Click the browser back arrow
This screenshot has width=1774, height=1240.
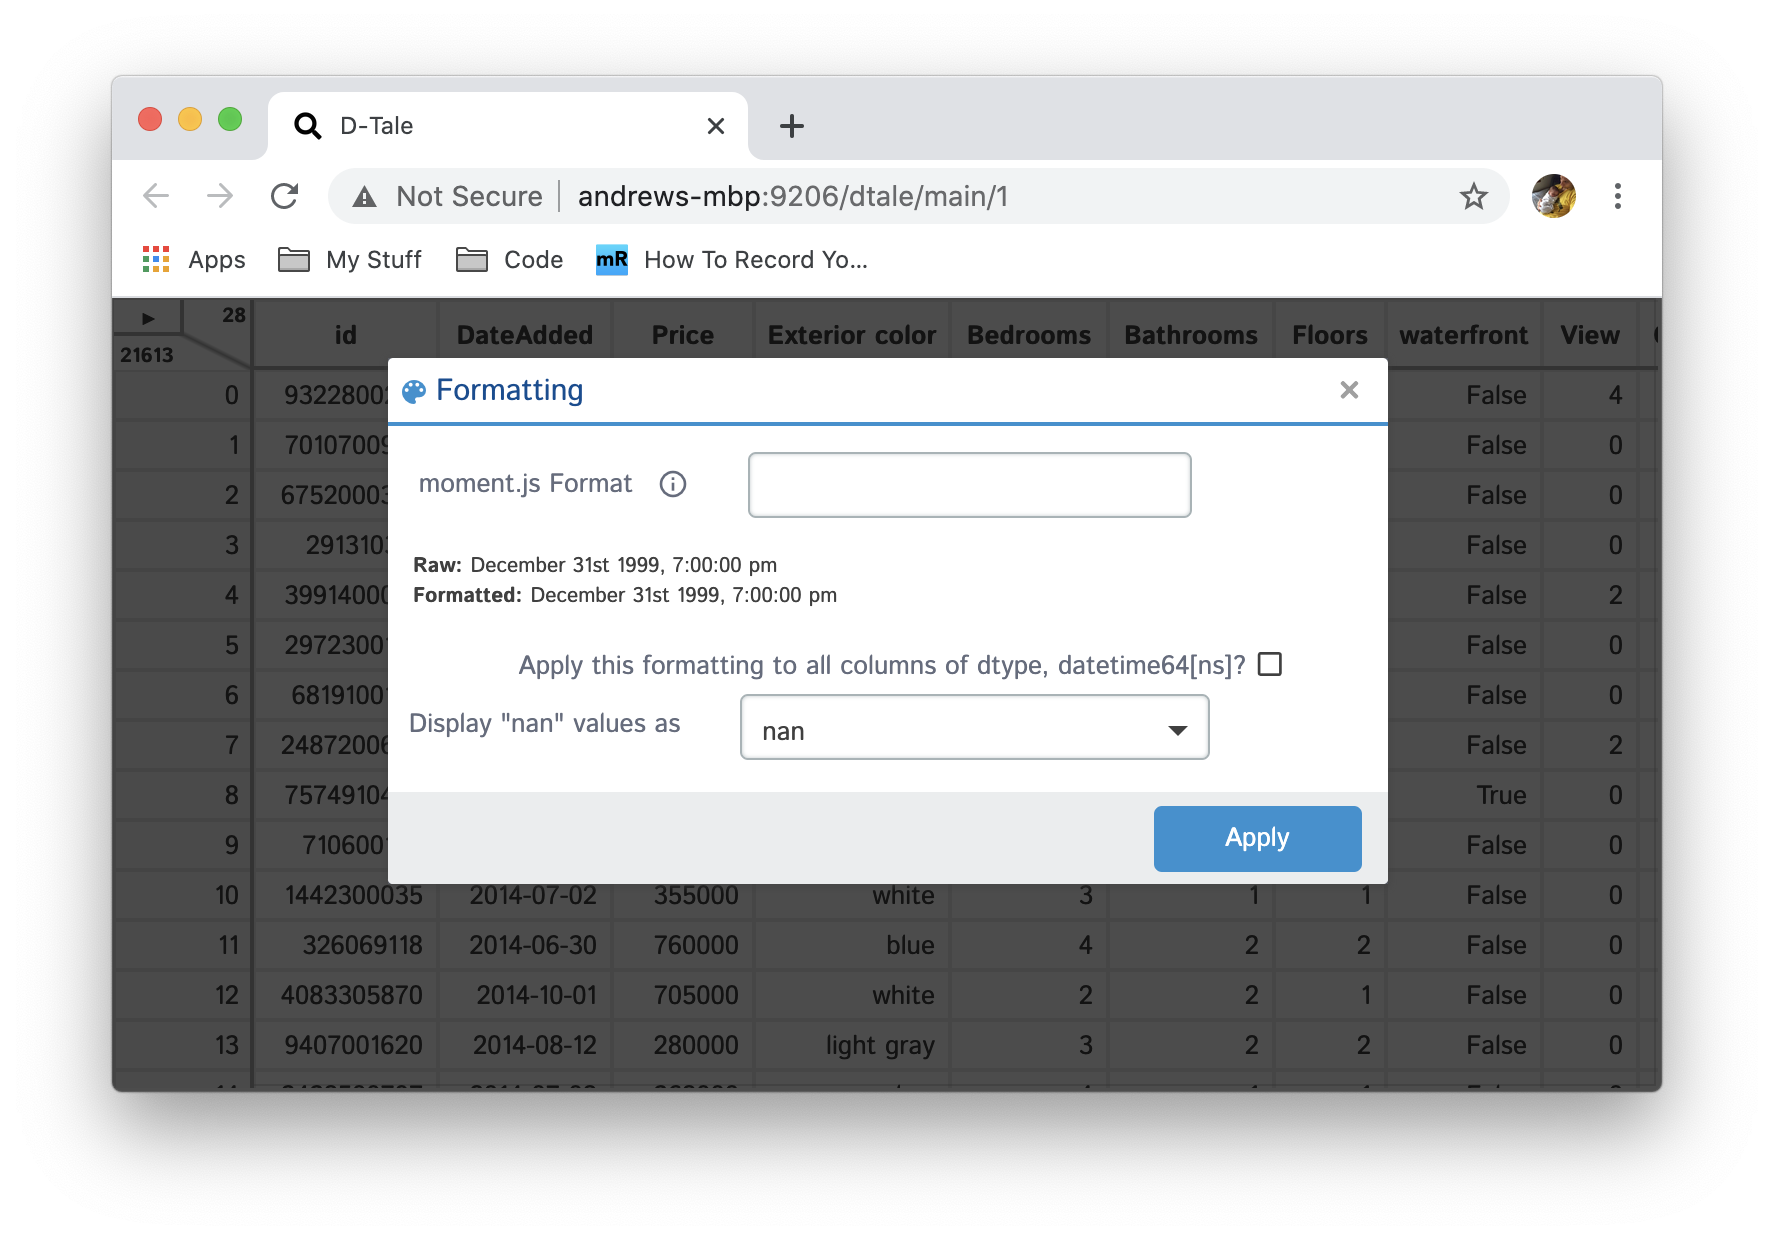(x=156, y=196)
